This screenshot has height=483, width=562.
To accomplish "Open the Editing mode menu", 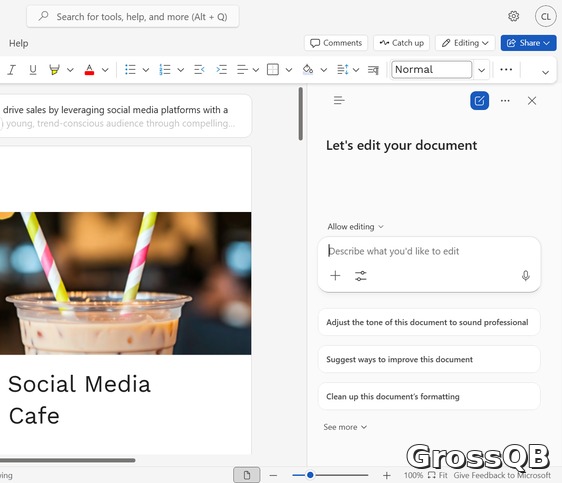I will 465,43.
